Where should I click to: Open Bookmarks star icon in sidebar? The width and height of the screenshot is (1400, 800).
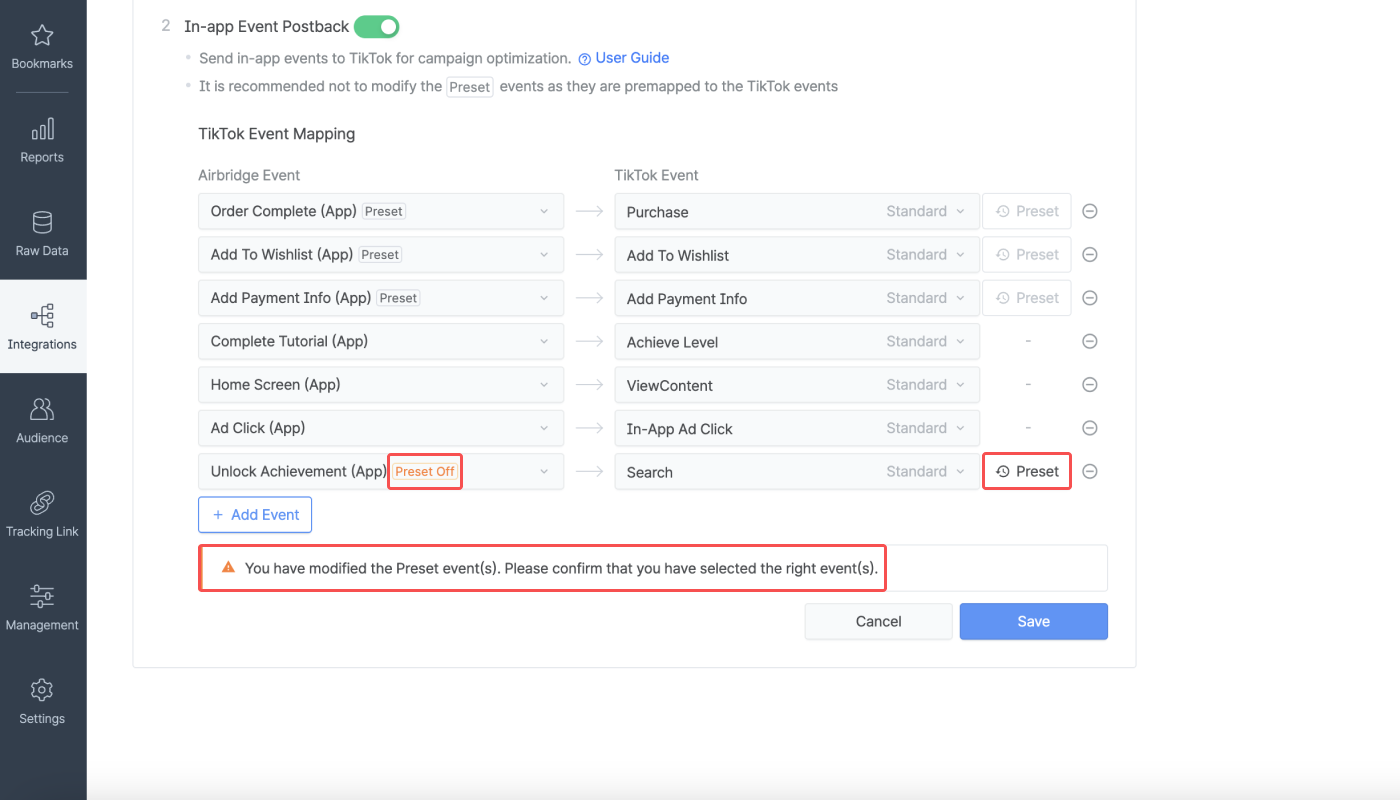pyautogui.click(x=42, y=37)
